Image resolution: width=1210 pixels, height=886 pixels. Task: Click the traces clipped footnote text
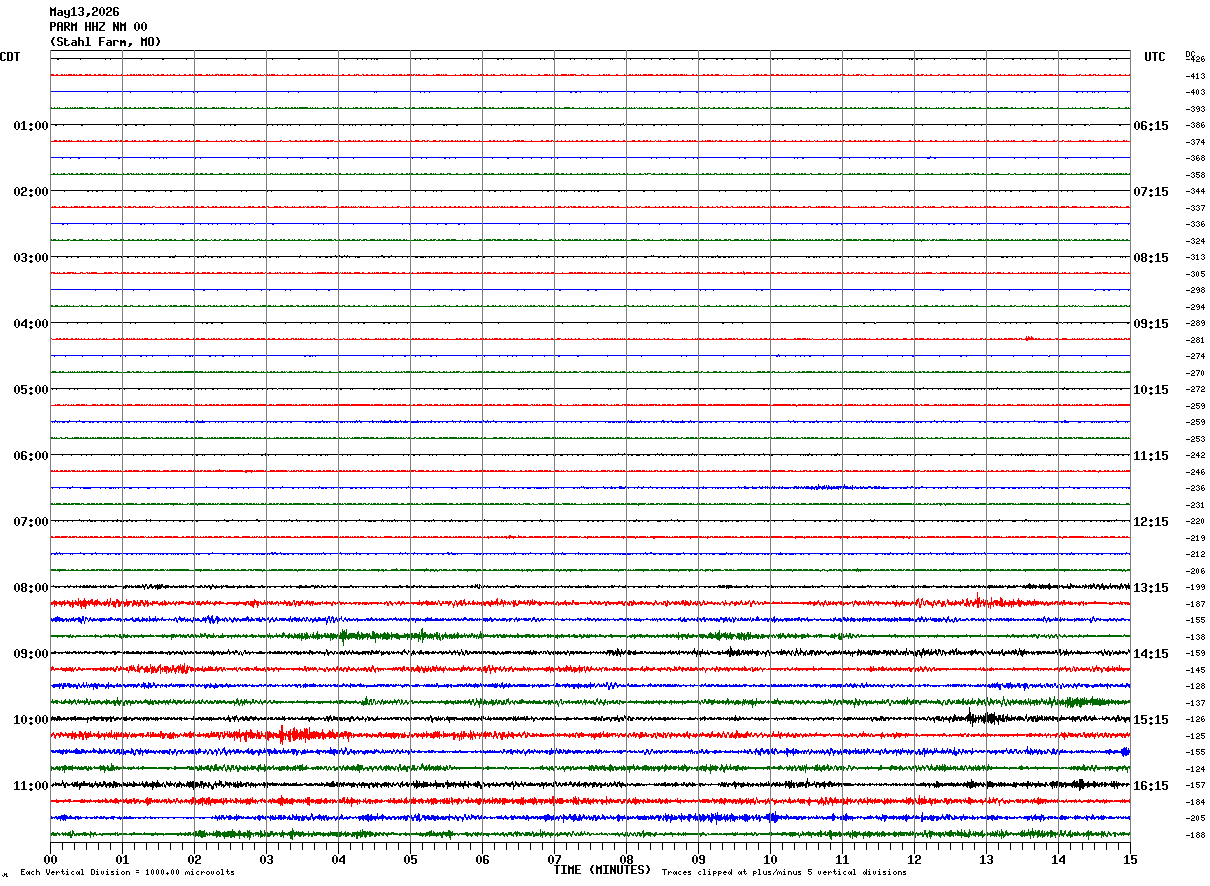click(x=784, y=873)
